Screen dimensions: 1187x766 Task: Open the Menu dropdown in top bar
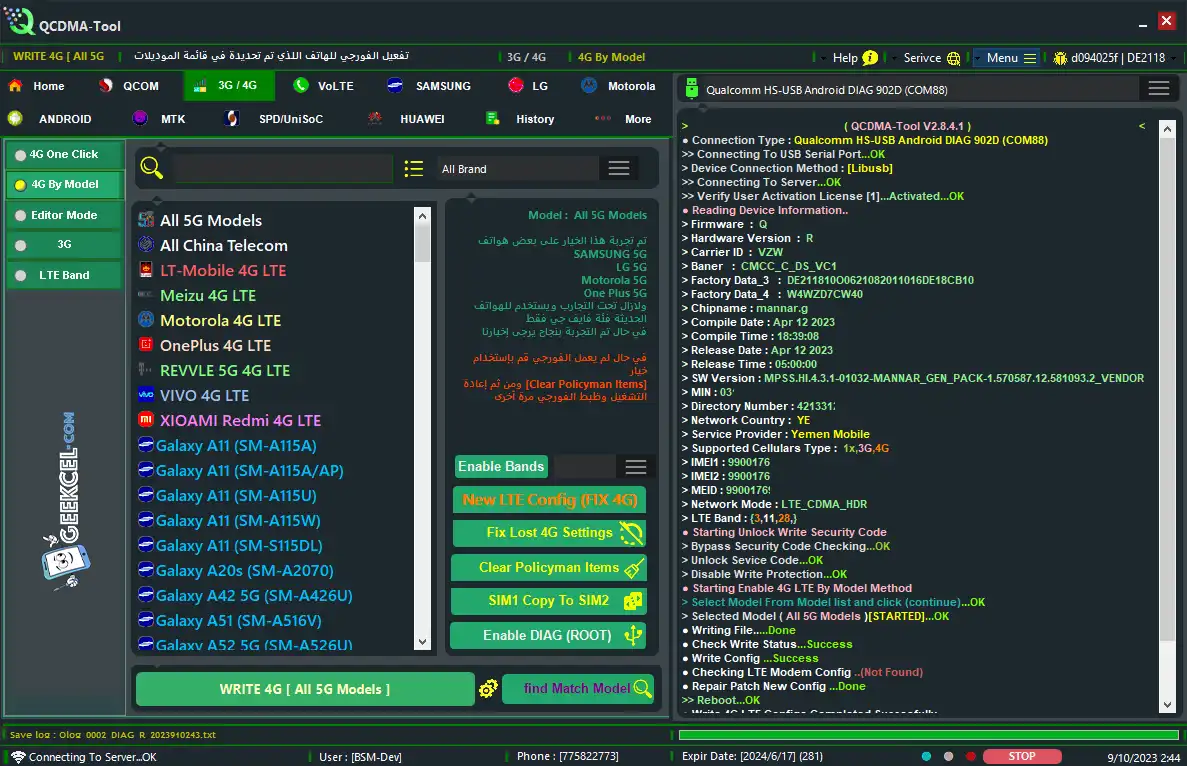[1007, 58]
